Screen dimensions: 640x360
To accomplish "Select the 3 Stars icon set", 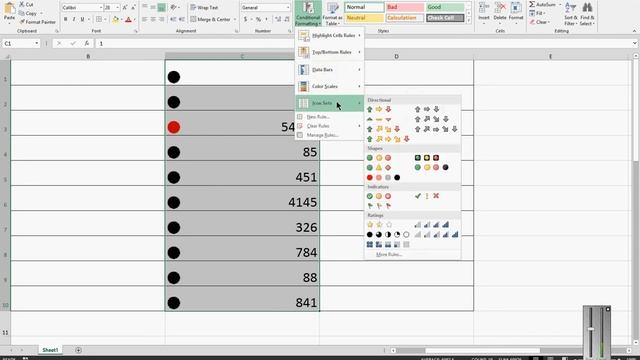I will click(x=379, y=224).
